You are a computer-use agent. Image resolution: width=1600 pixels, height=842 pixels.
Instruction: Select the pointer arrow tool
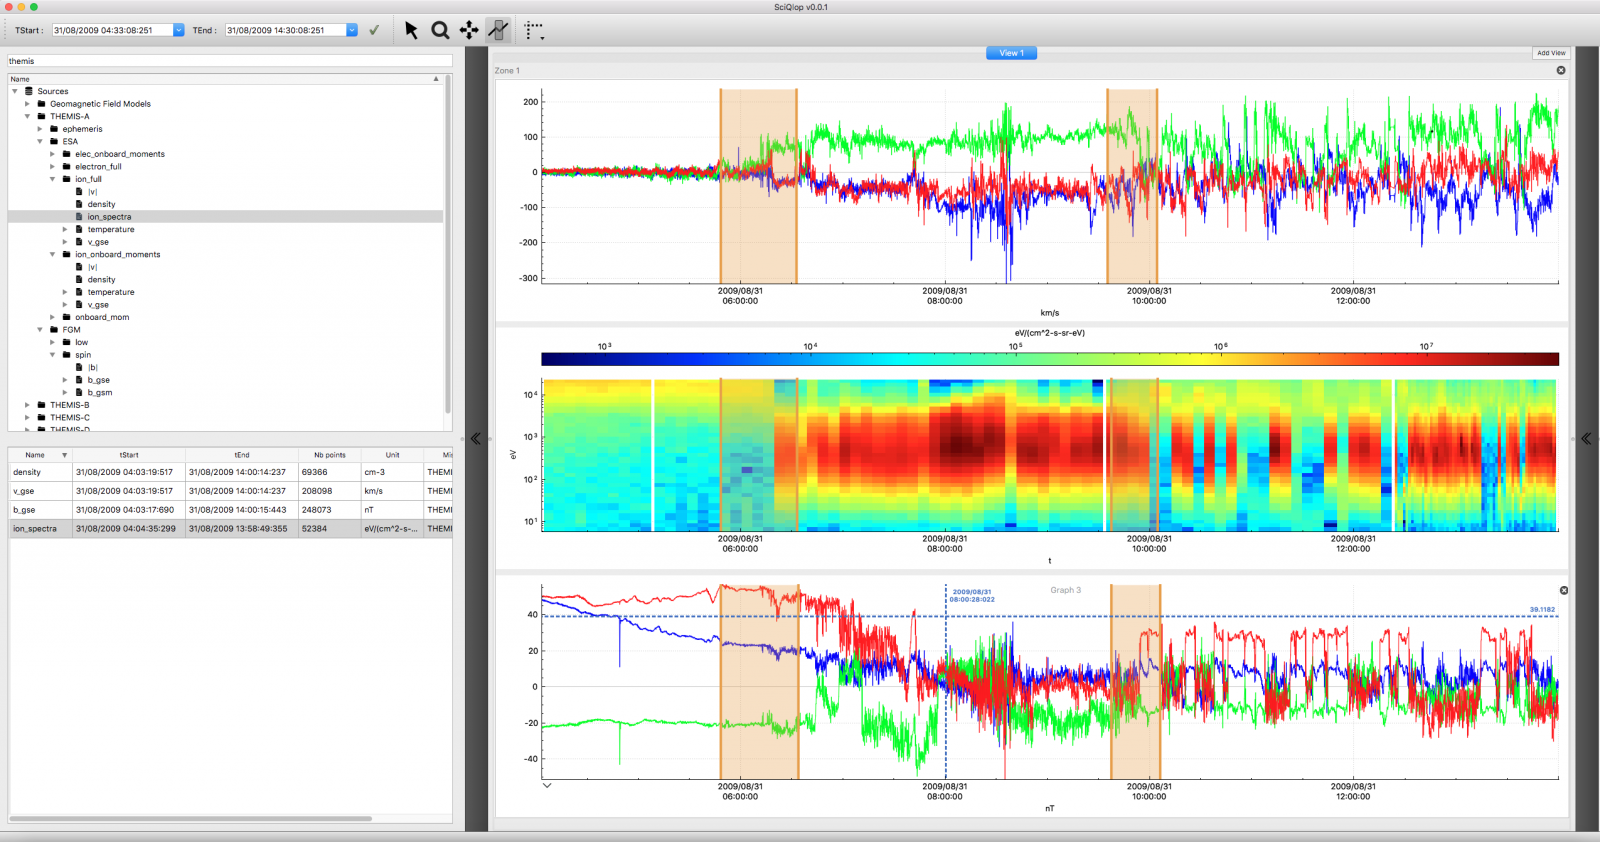[x=411, y=30]
